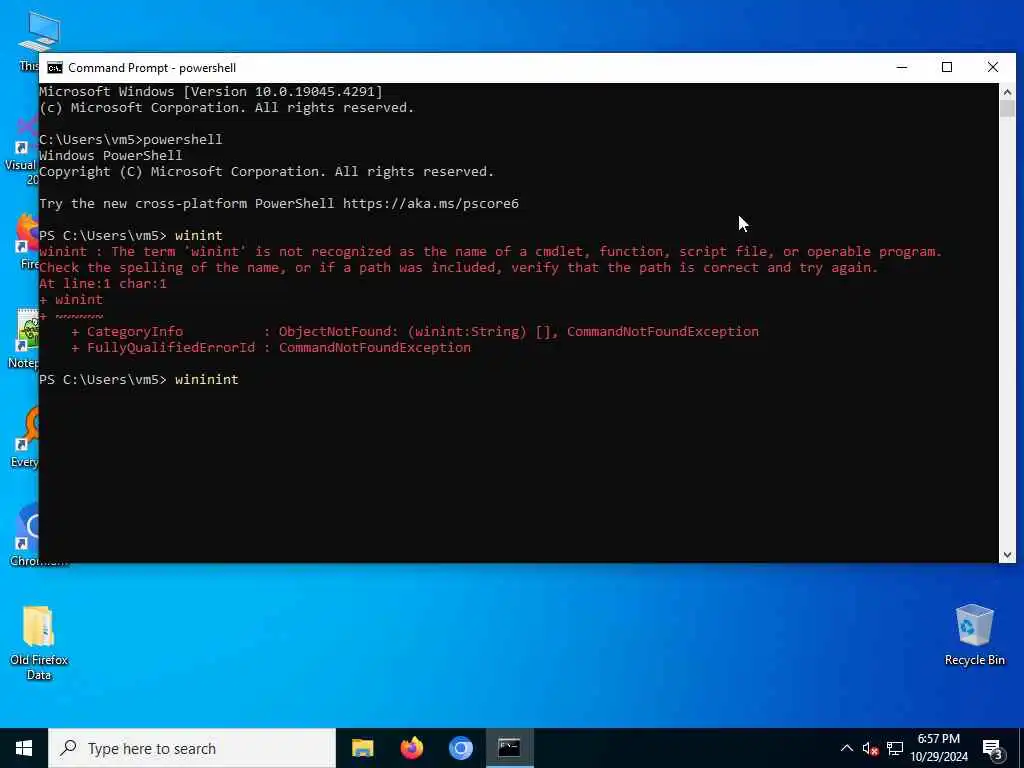This screenshot has width=1024, height=768.
Task: Click the https://aka.ms/pscore6 URL text
Action: tap(430, 204)
